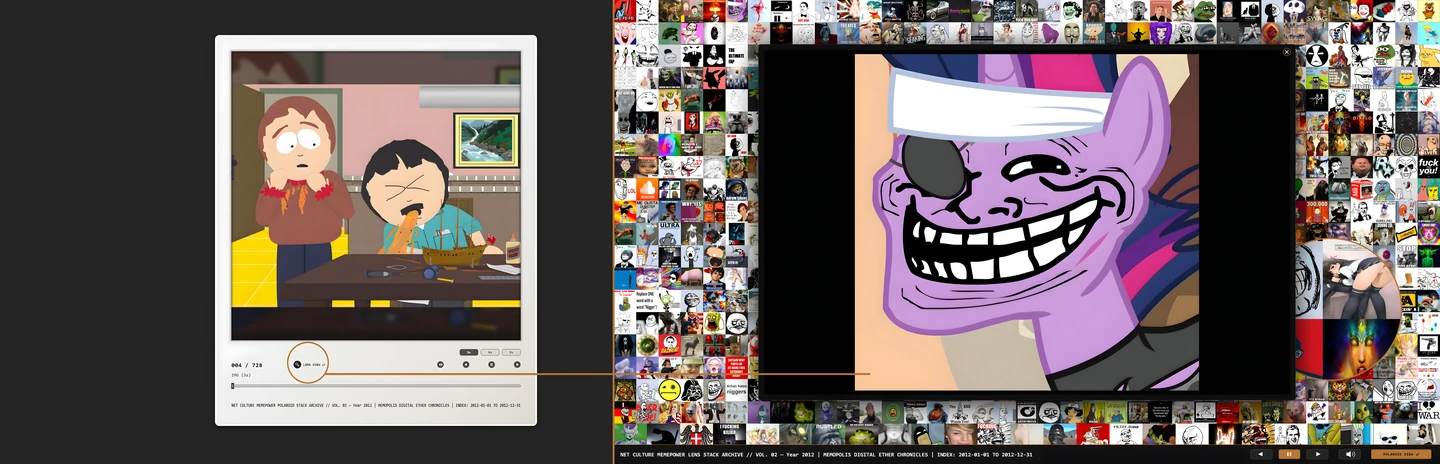The image size is (1440, 464).
Task: Click the South Park polaroid photo
Action: 376,196
